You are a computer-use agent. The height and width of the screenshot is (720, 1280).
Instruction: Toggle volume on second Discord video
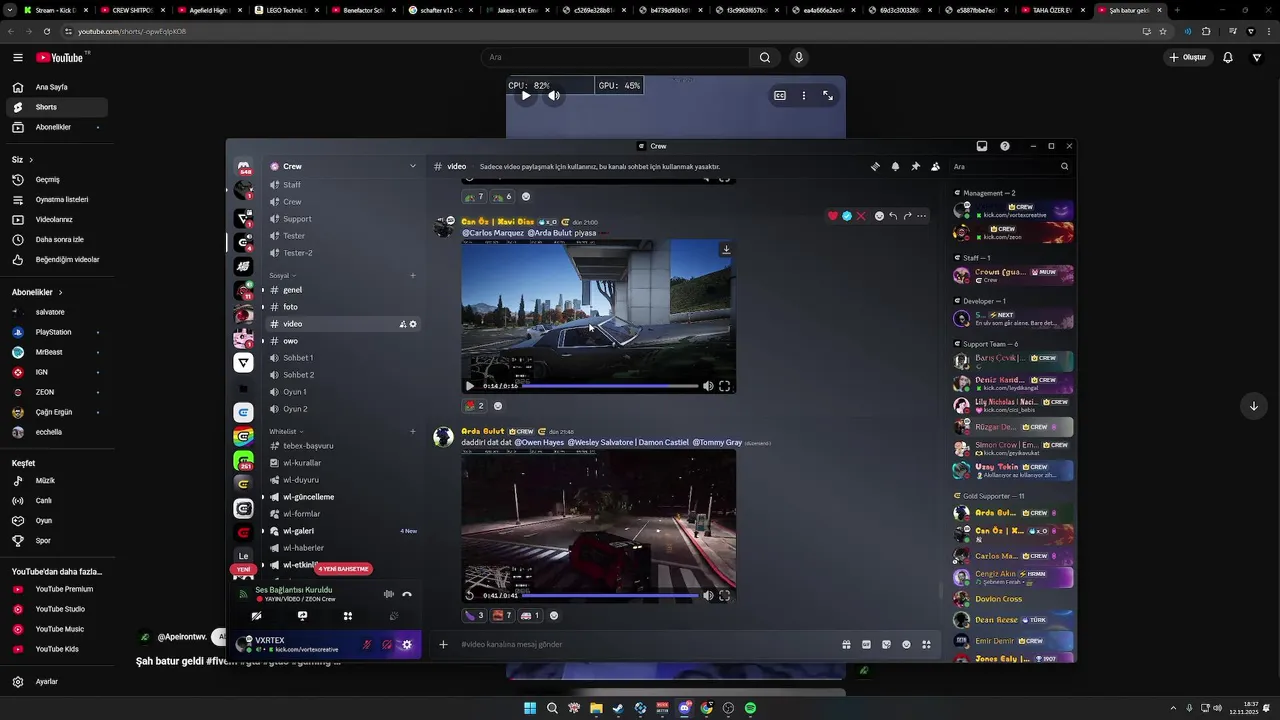pos(708,595)
